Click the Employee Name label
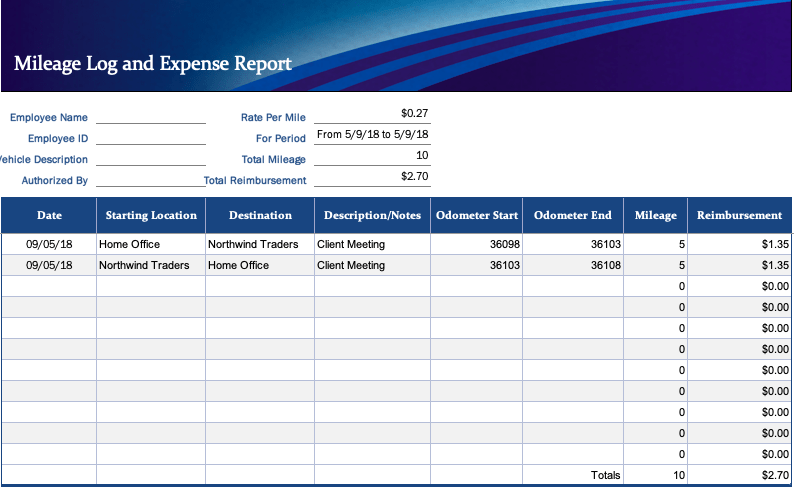This screenshot has width=794, height=489. point(49,117)
